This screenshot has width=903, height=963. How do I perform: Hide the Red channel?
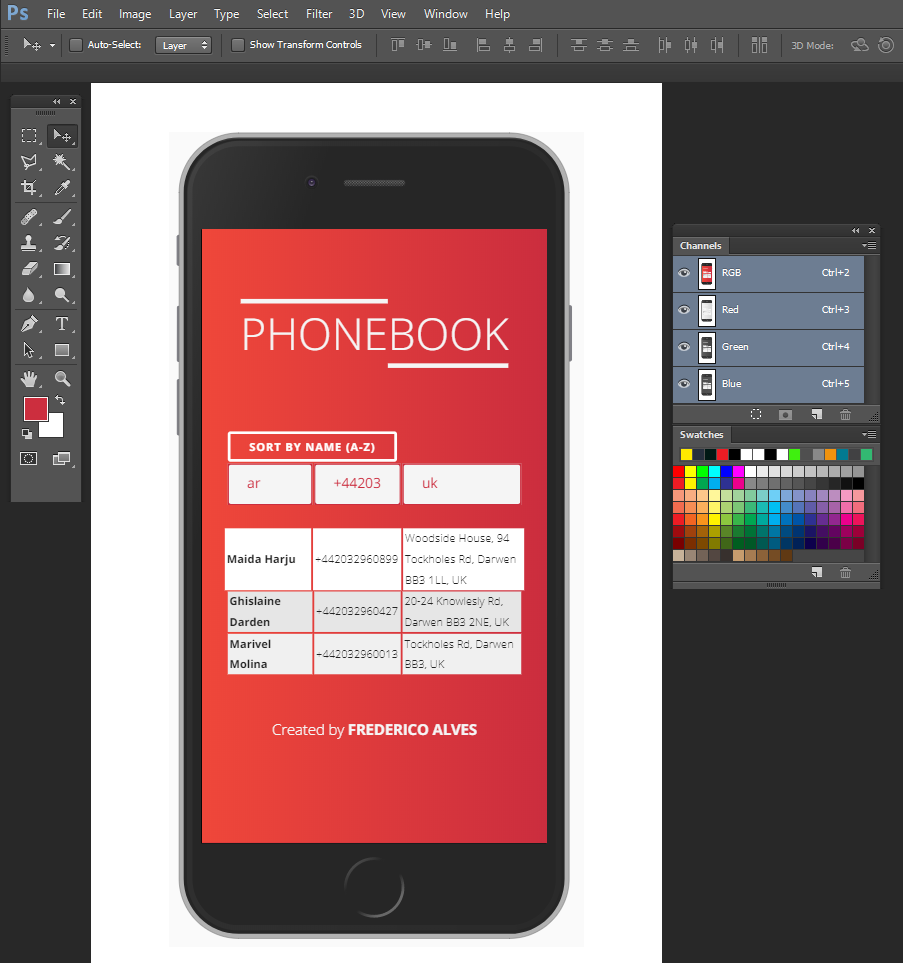[x=683, y=310]
